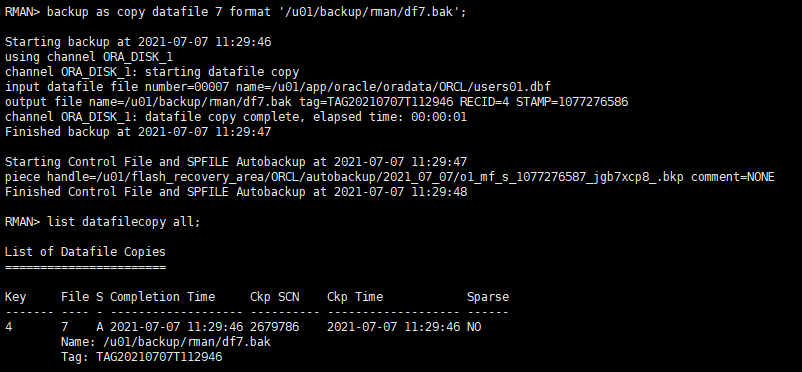This screenshot has width=802, height=372.
Task: Click the first RMAN> prompt text
Action: (x=22, y=12)
